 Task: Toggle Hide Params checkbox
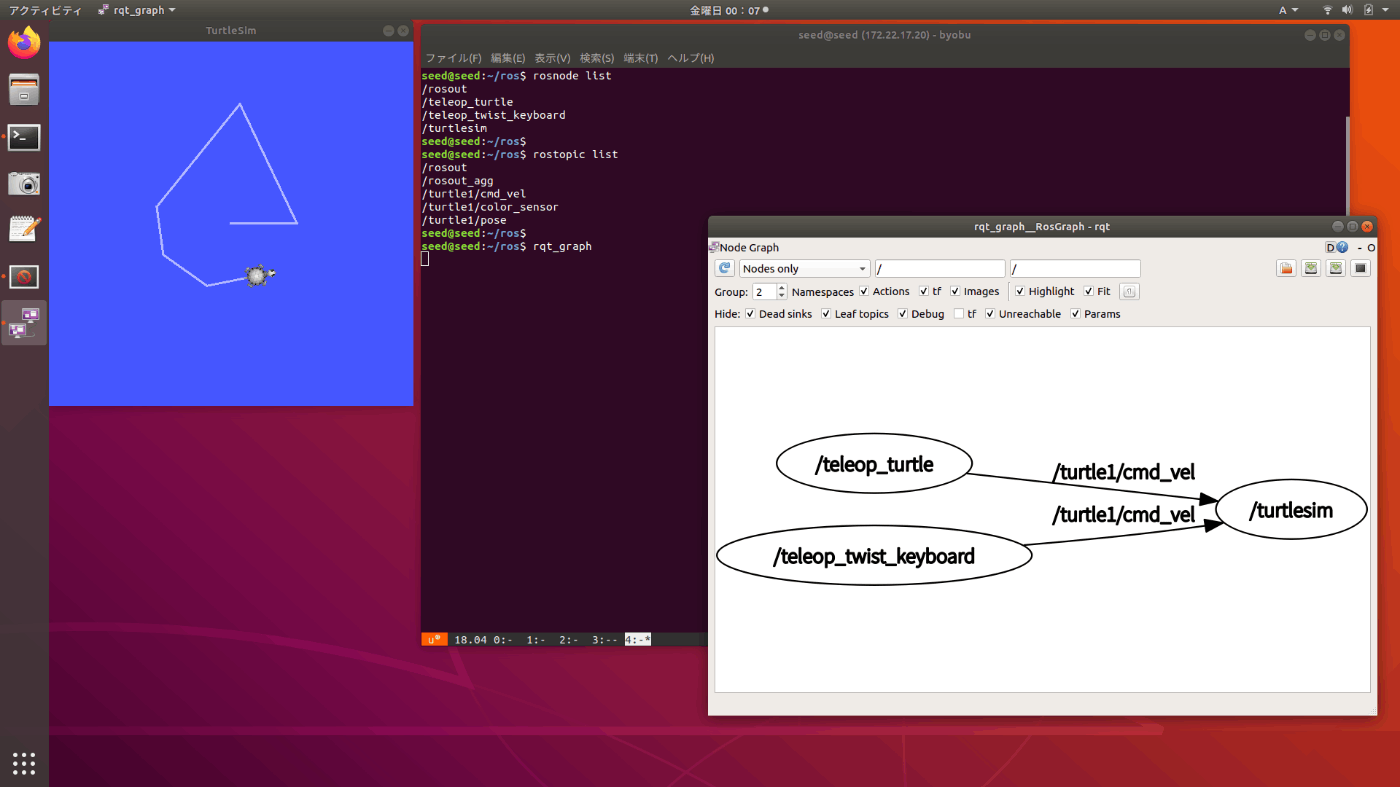[1076, 314]
